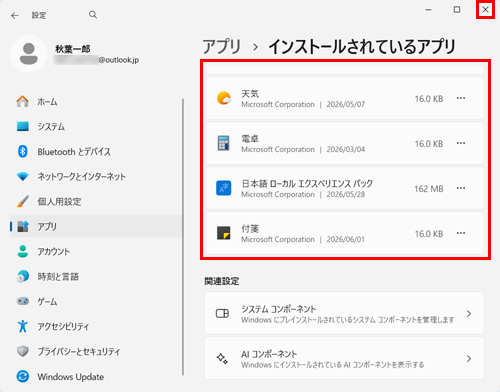Go to ホーム settings page
Viewport: 500px width, 392px height.
pos(96,101)
